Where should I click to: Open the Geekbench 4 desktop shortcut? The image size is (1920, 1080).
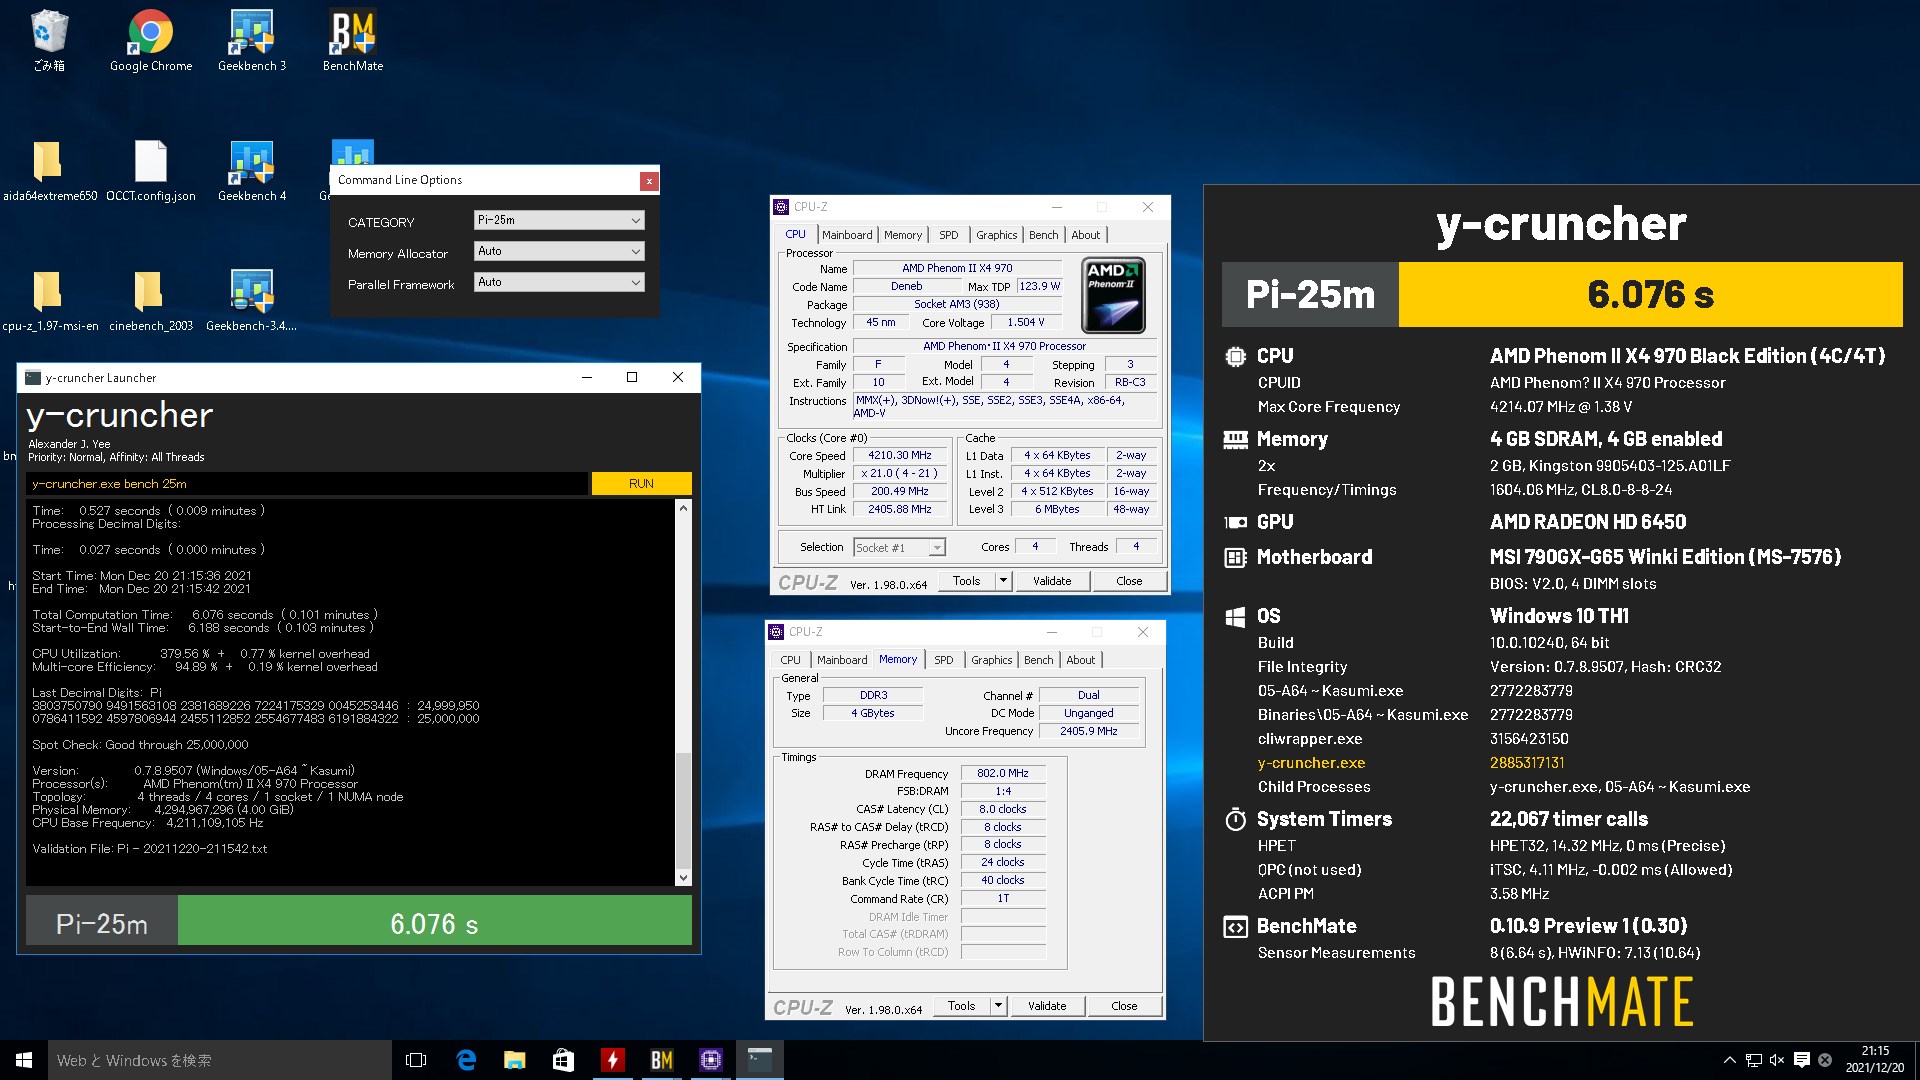(x=252, y=170)
